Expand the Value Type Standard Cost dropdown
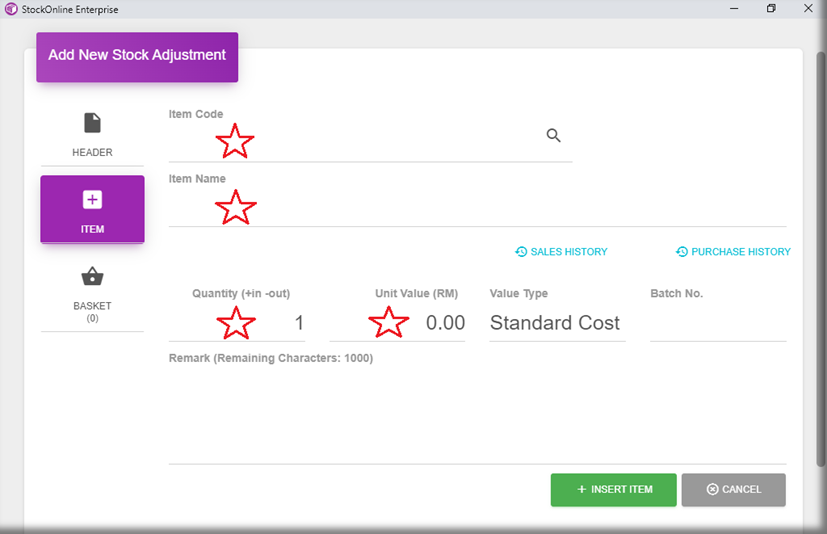This screenshot has height=534, width=827. tap(556, 323)
